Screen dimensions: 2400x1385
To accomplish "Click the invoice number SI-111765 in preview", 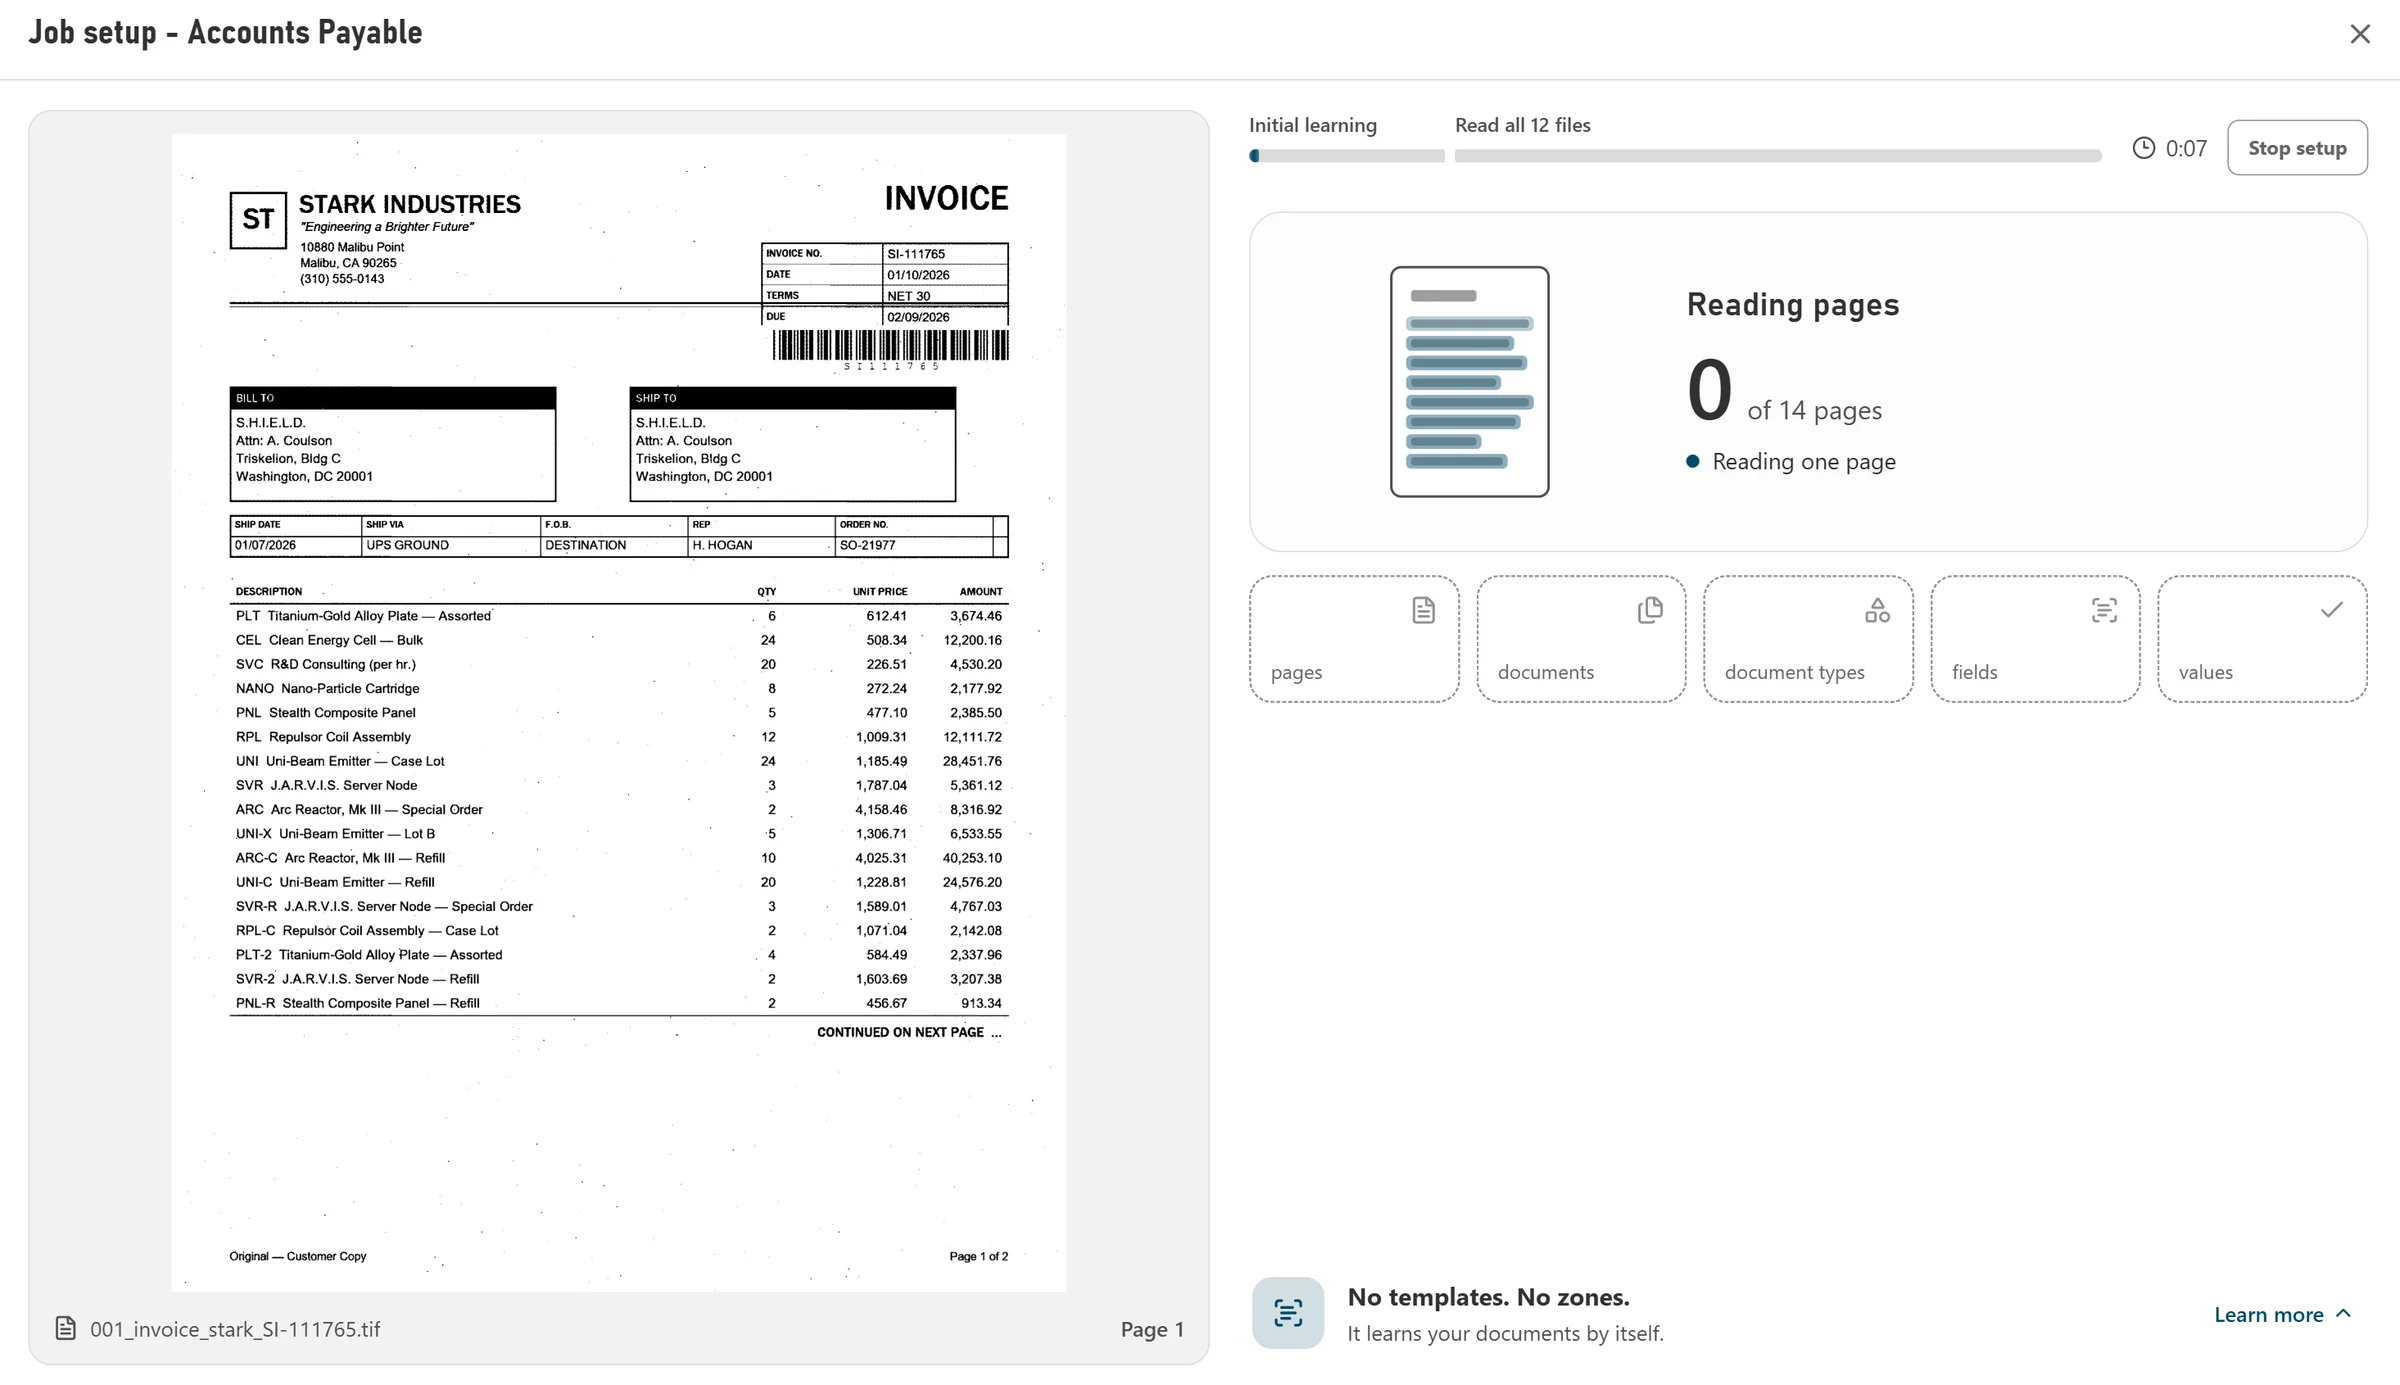I will 915,254.
